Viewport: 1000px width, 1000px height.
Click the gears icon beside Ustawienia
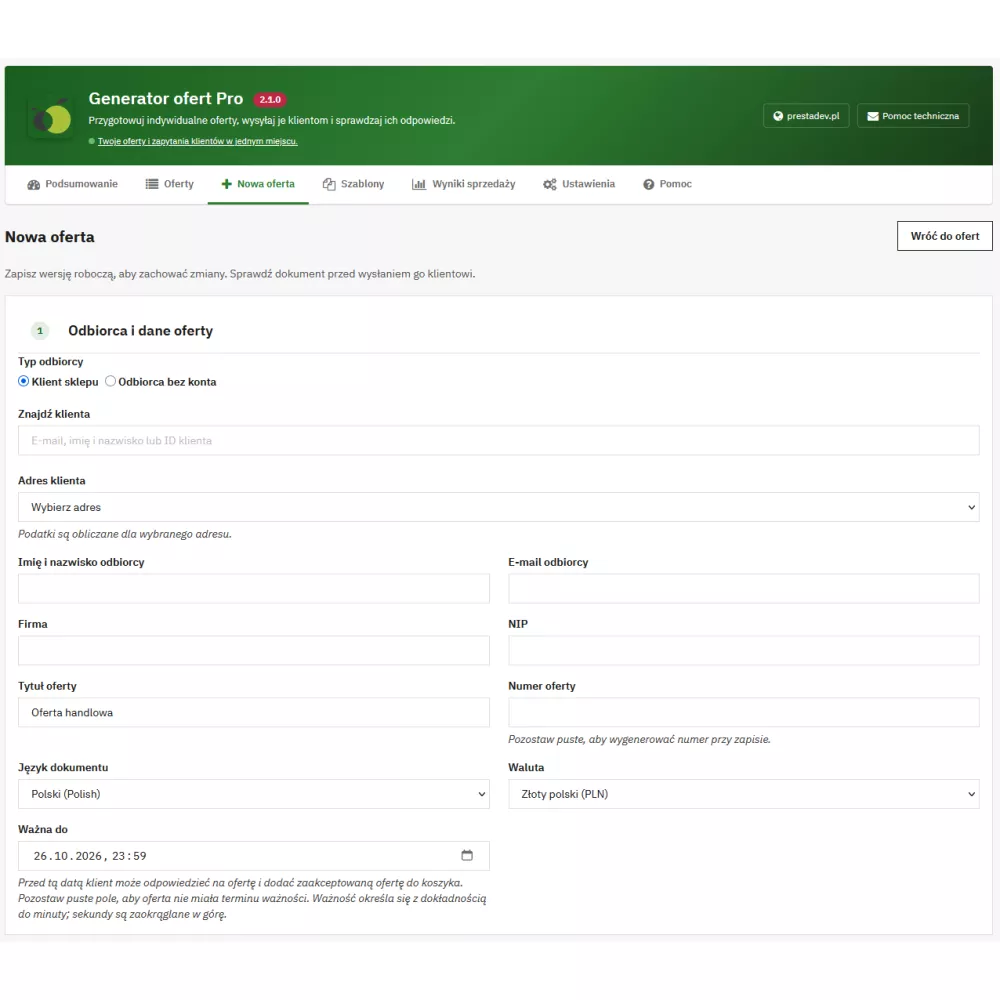(x=550, y=184)
